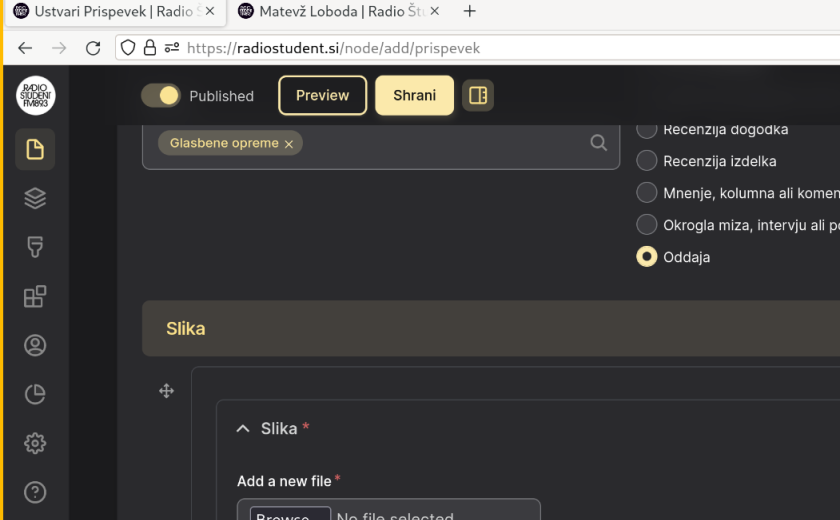The image size is (840, 520).
Task: Select the Recenzija izdelka radio option
Action: 647,161
